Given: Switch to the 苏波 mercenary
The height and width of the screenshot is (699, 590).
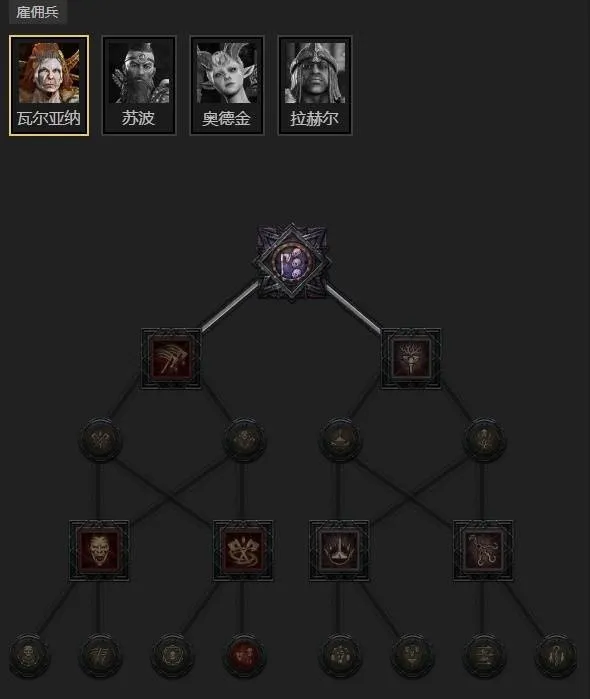Looking at the screenshot, I should click(x=139, y=86).
